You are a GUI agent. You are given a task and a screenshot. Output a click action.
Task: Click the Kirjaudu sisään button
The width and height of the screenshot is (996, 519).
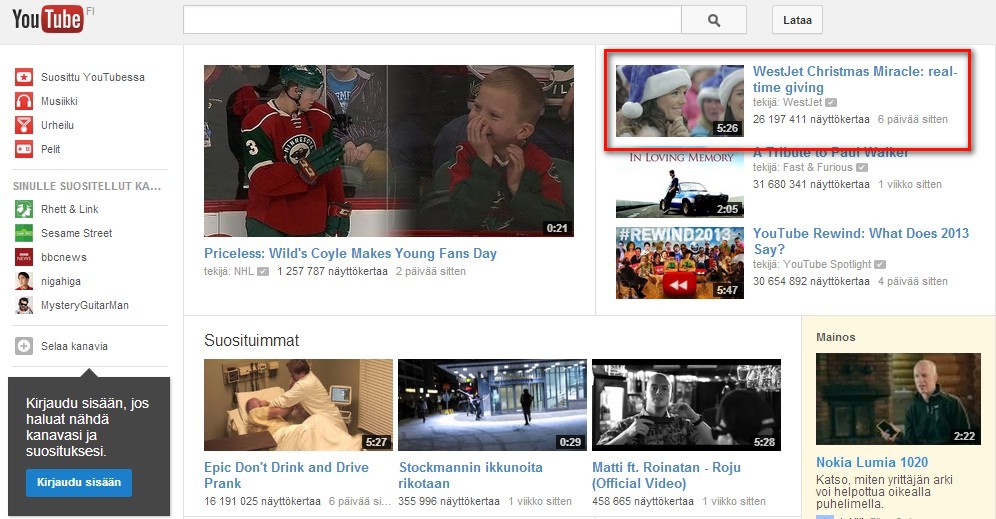pos(79,482)
